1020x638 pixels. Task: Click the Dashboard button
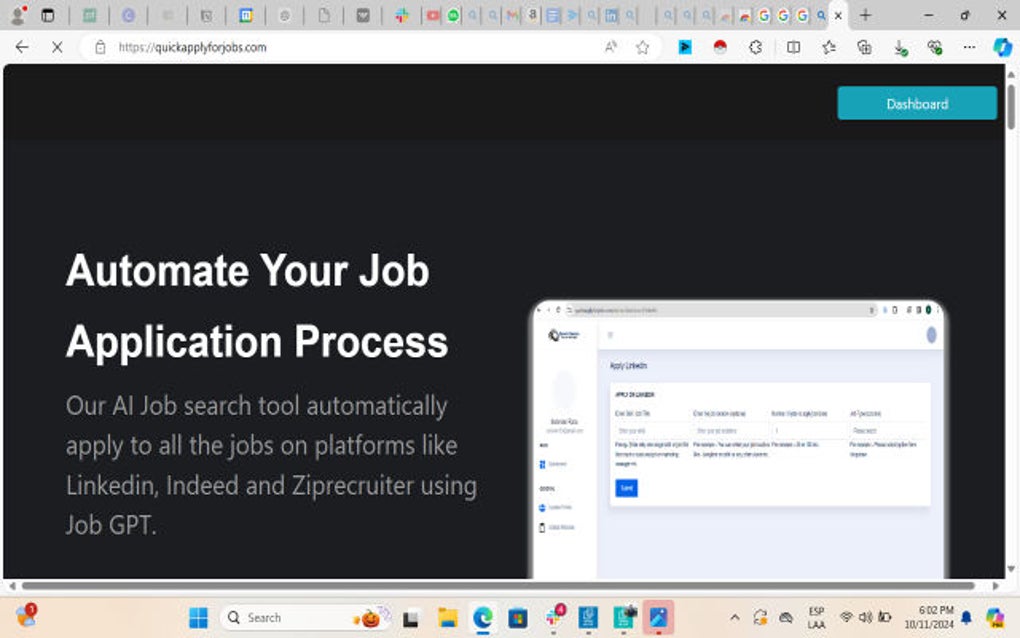tap(915, 103)
